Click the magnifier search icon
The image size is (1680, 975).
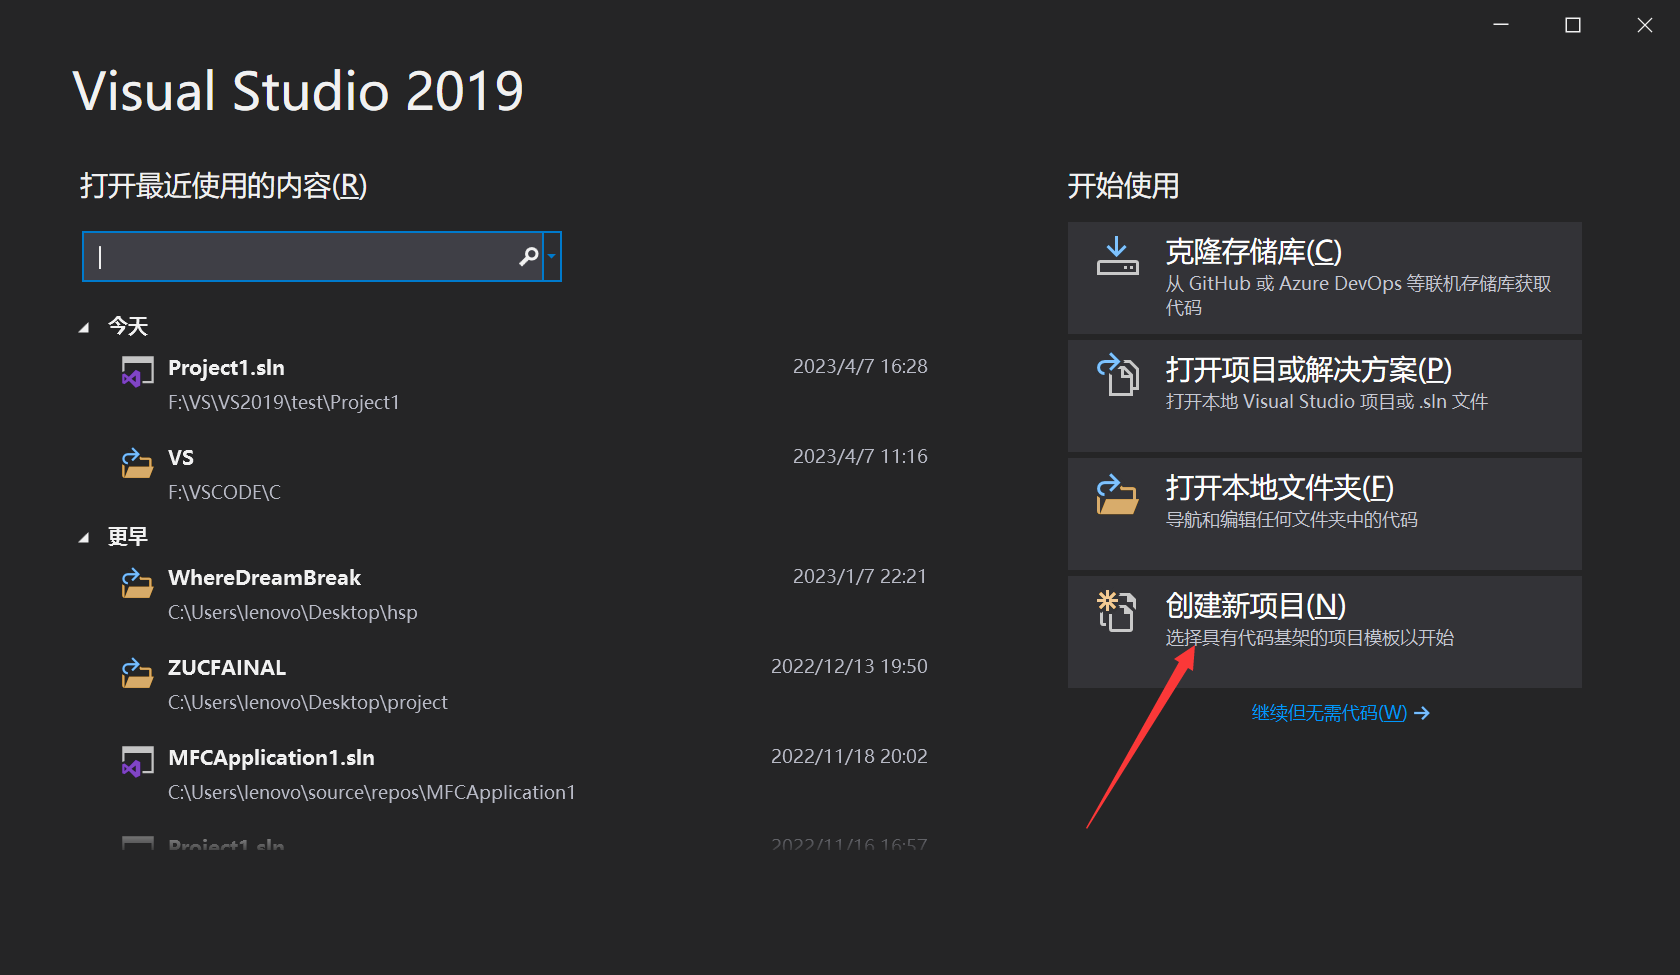point(529,257)
